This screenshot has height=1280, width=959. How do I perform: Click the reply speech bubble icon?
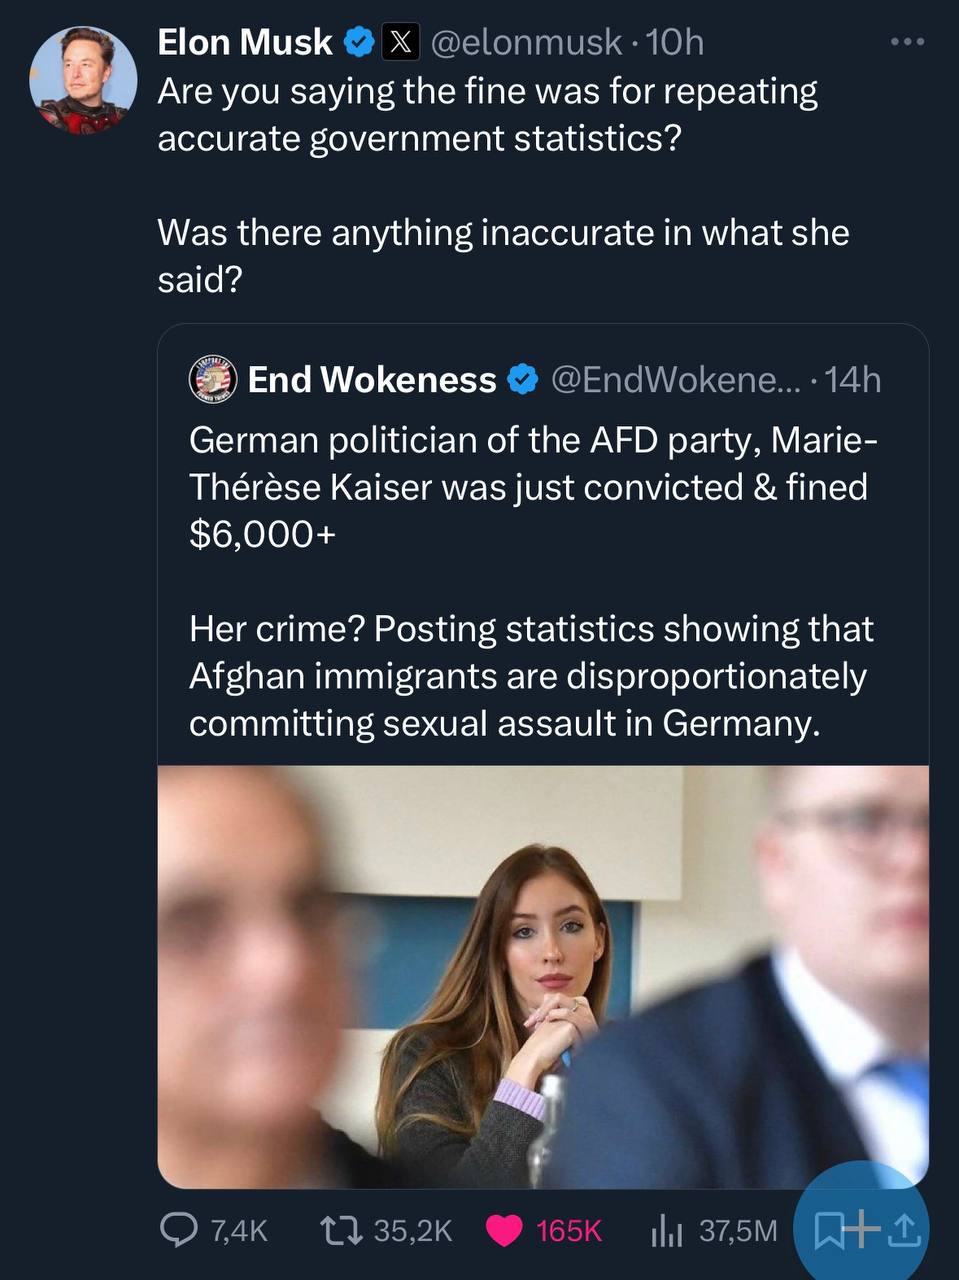click(179, 1230)
